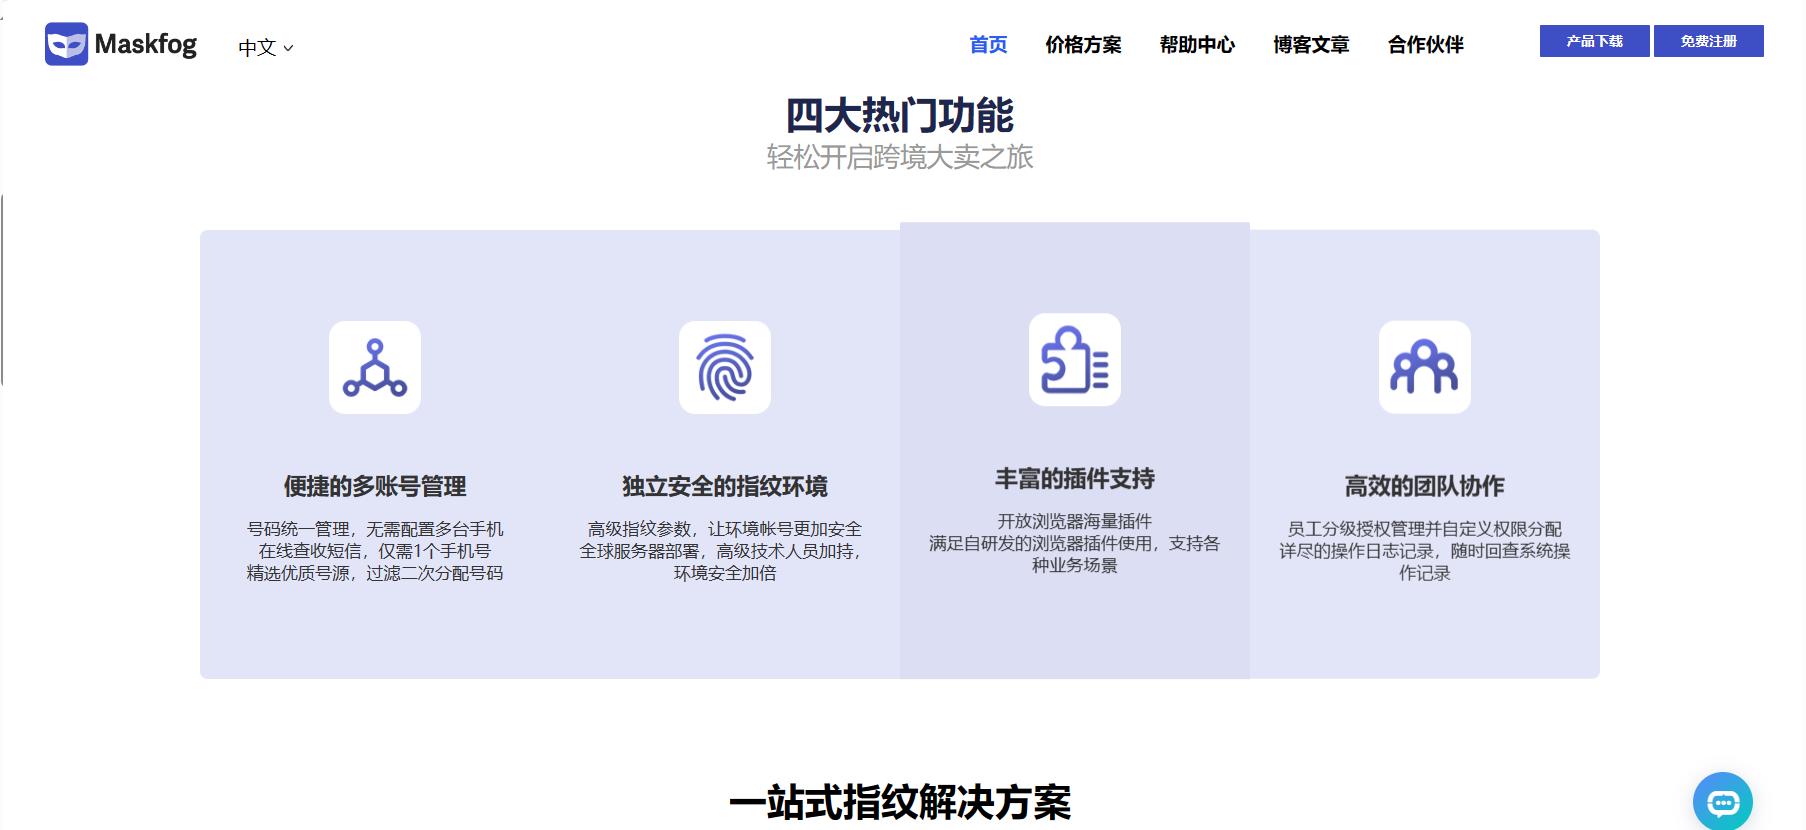Click the Maskfog mask logo icon
The height and width of the screenshot is (830, 1806).
(x=66, y=44)
